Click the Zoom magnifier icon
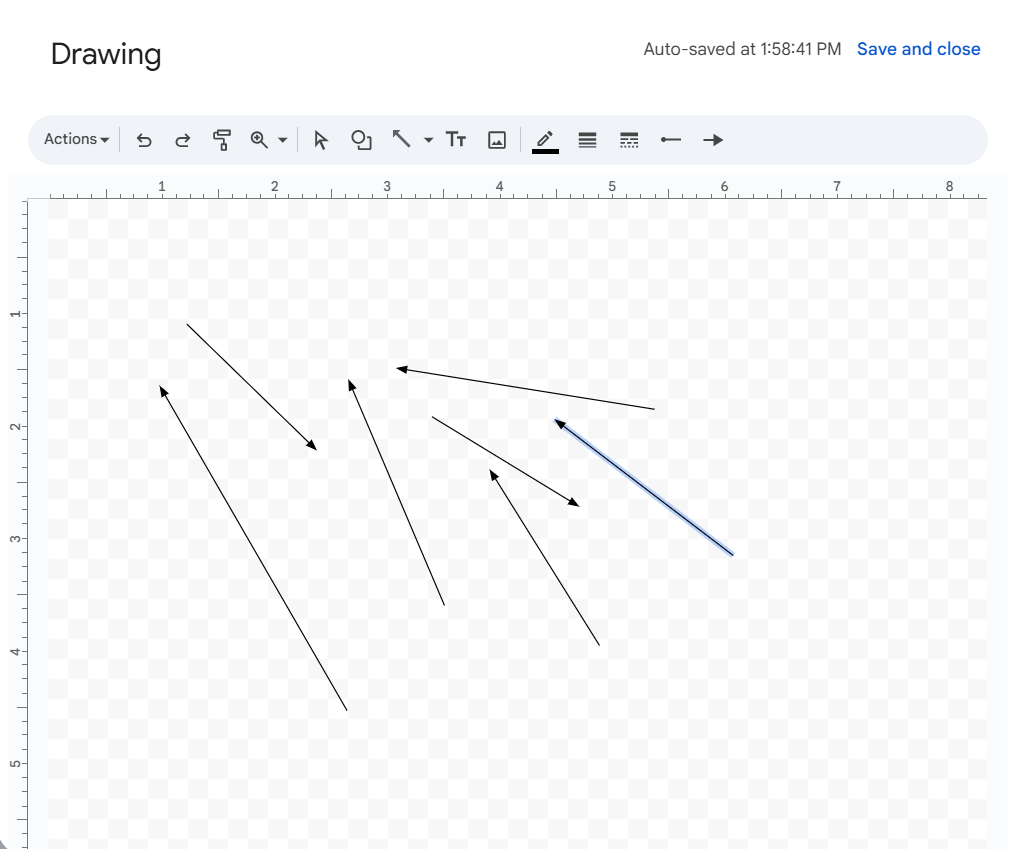1014x849 pixels. click(x=260, y=140)
